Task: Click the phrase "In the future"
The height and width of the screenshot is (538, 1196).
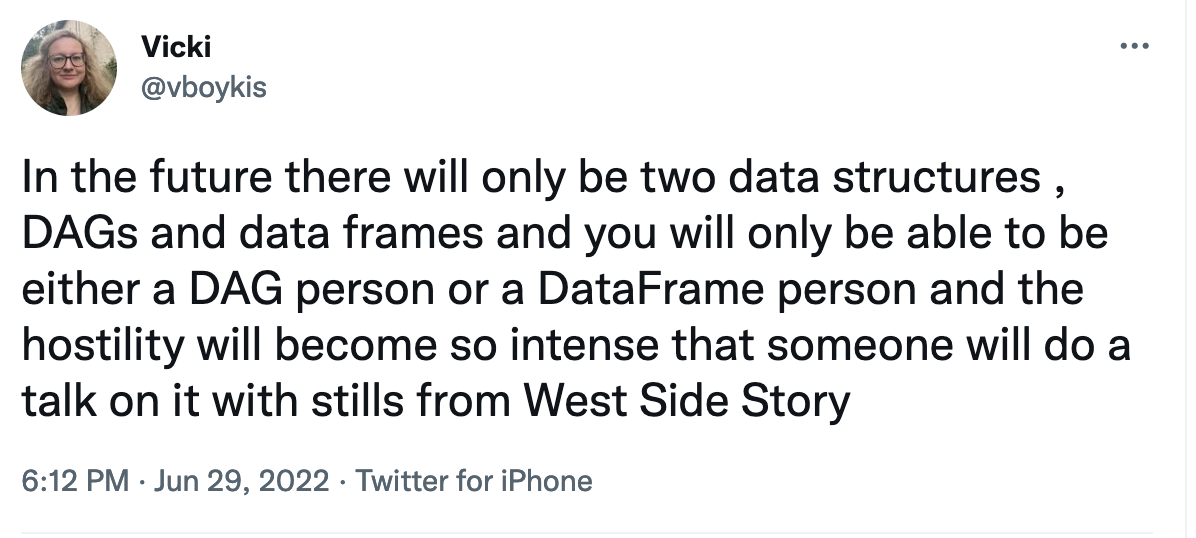Action: click(146, 177)
